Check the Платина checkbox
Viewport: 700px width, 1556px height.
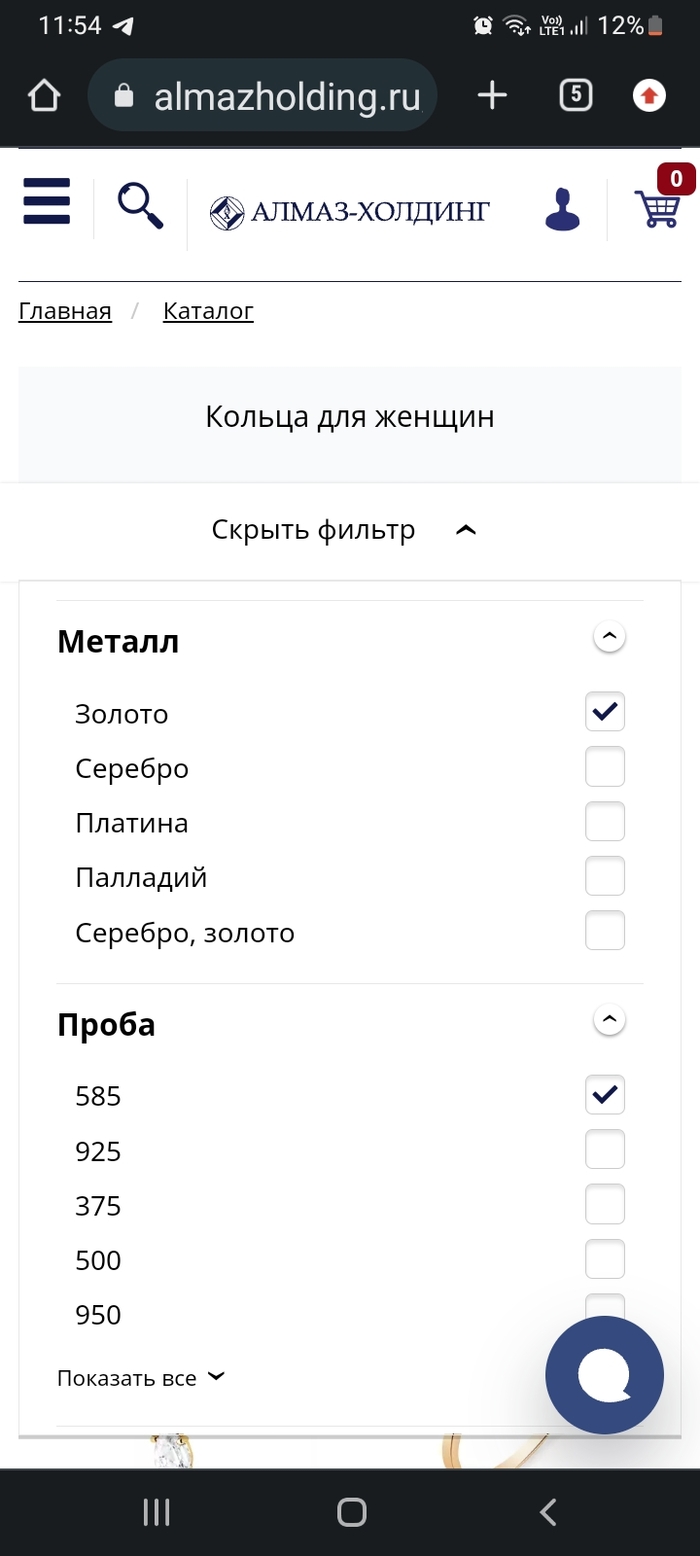(604, 822)
